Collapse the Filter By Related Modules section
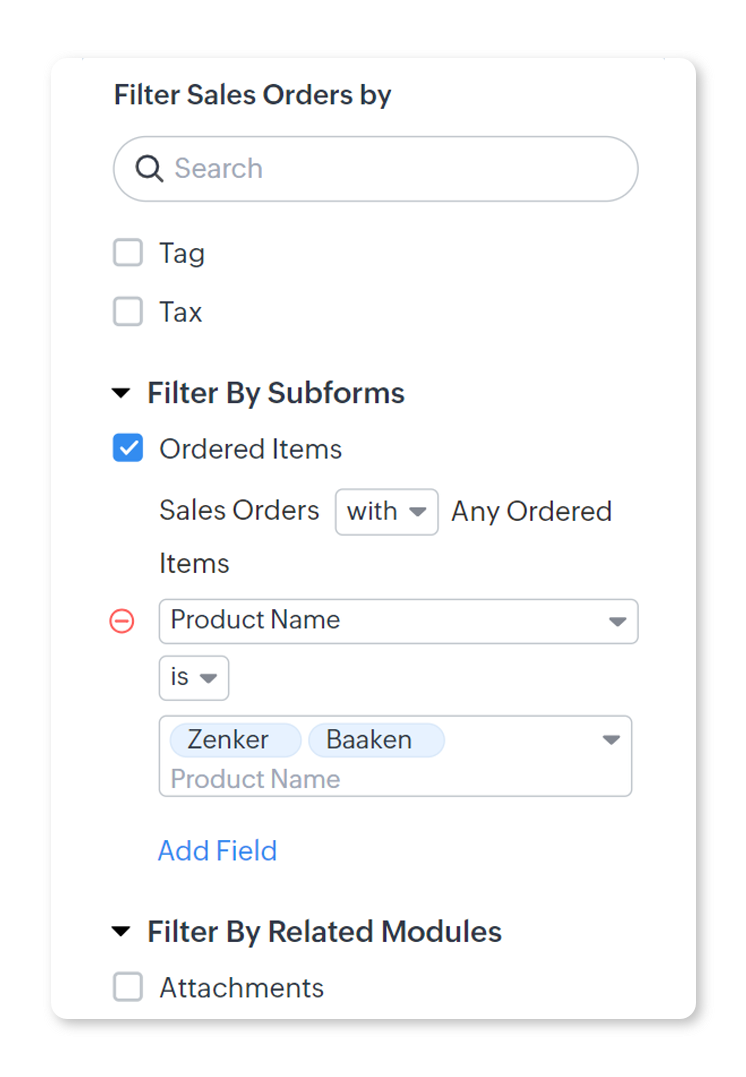The height and width of the screenshot is (1077, 746). pyautogui.click(x=121, y=932)
